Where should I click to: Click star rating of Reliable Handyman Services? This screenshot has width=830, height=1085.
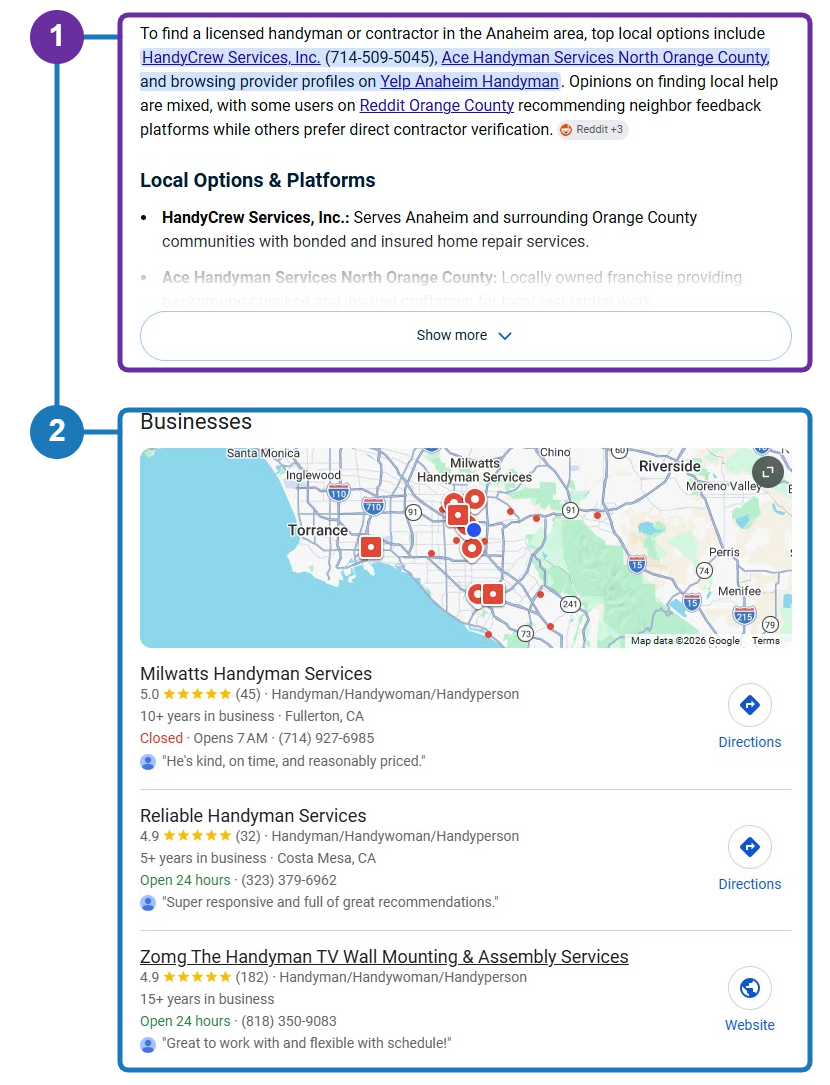pyautogui.click(x=197, y=836)
